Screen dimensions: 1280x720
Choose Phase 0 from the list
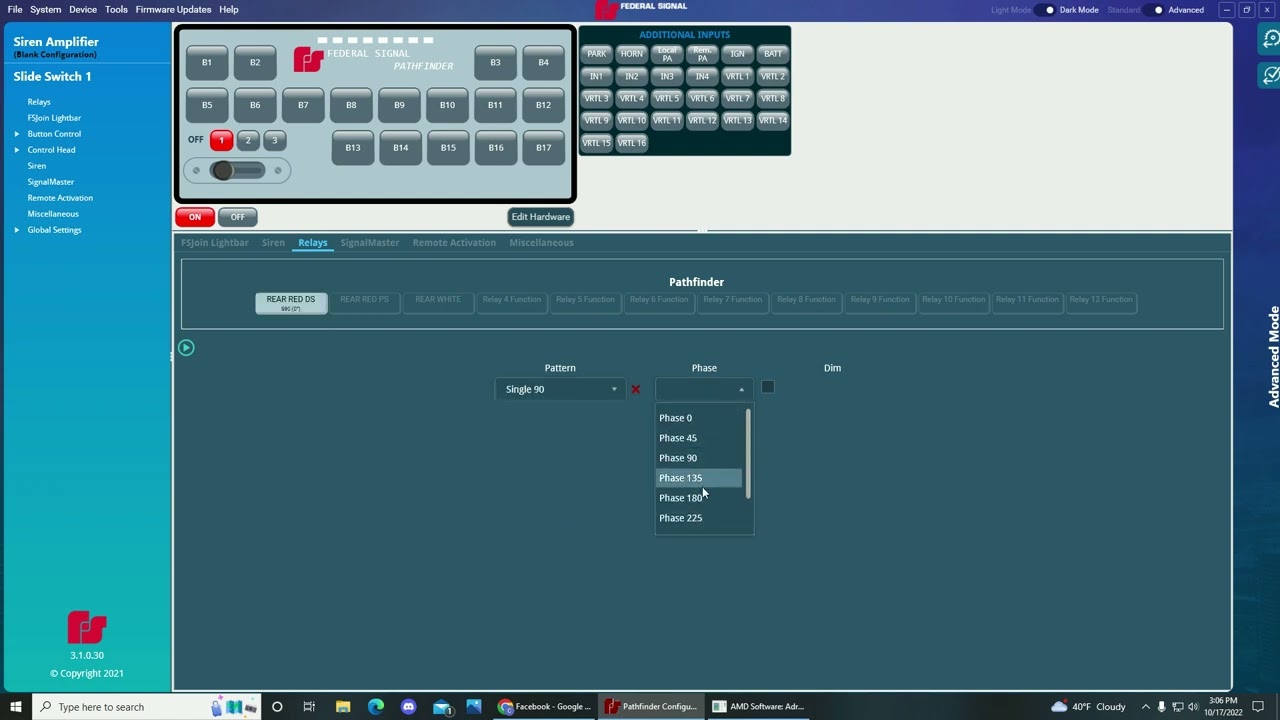coord(699,418)
